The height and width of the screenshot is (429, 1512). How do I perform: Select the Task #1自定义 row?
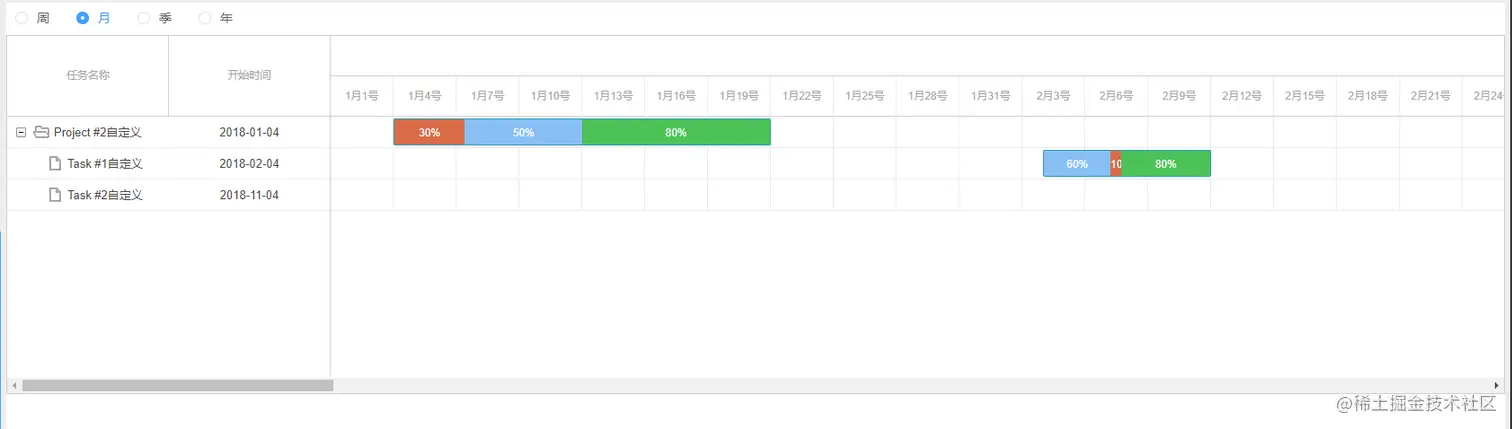click(x=168, y=164)
